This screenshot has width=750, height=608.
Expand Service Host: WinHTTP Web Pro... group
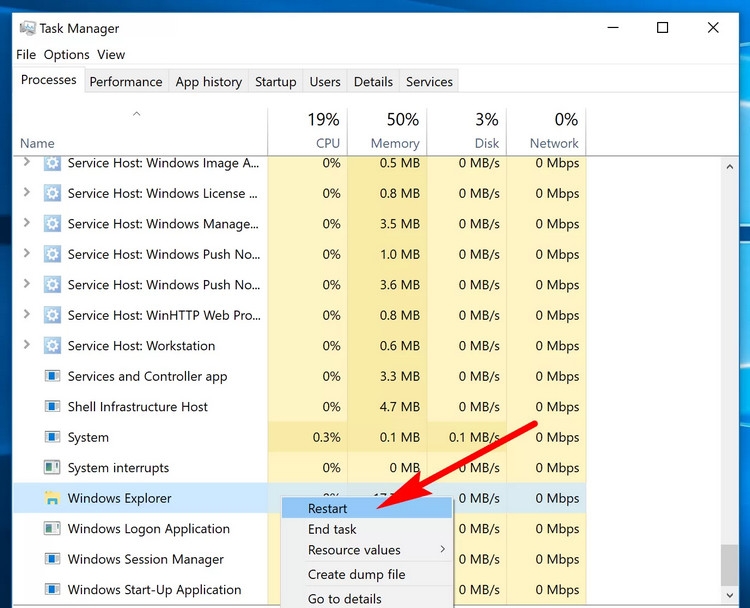[x=27, y=314]
